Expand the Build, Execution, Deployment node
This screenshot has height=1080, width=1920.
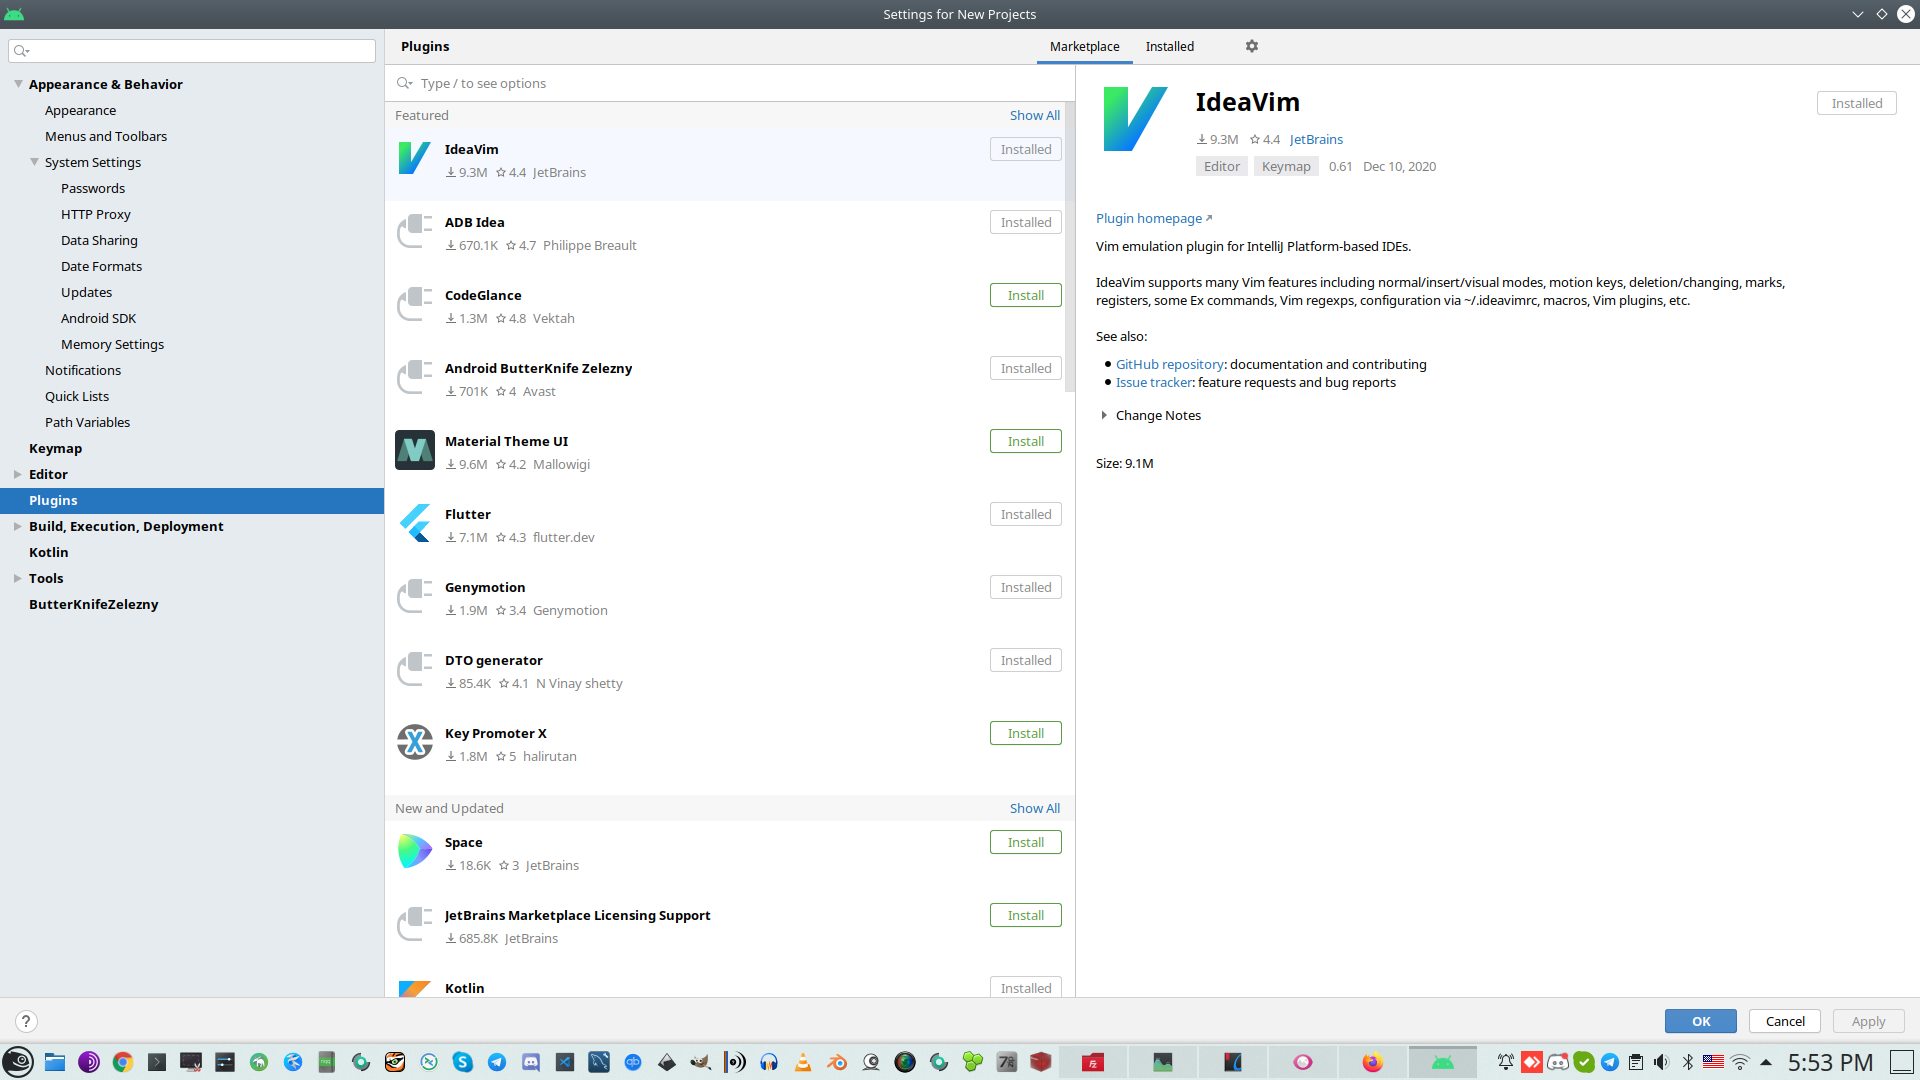pos(18,526)
